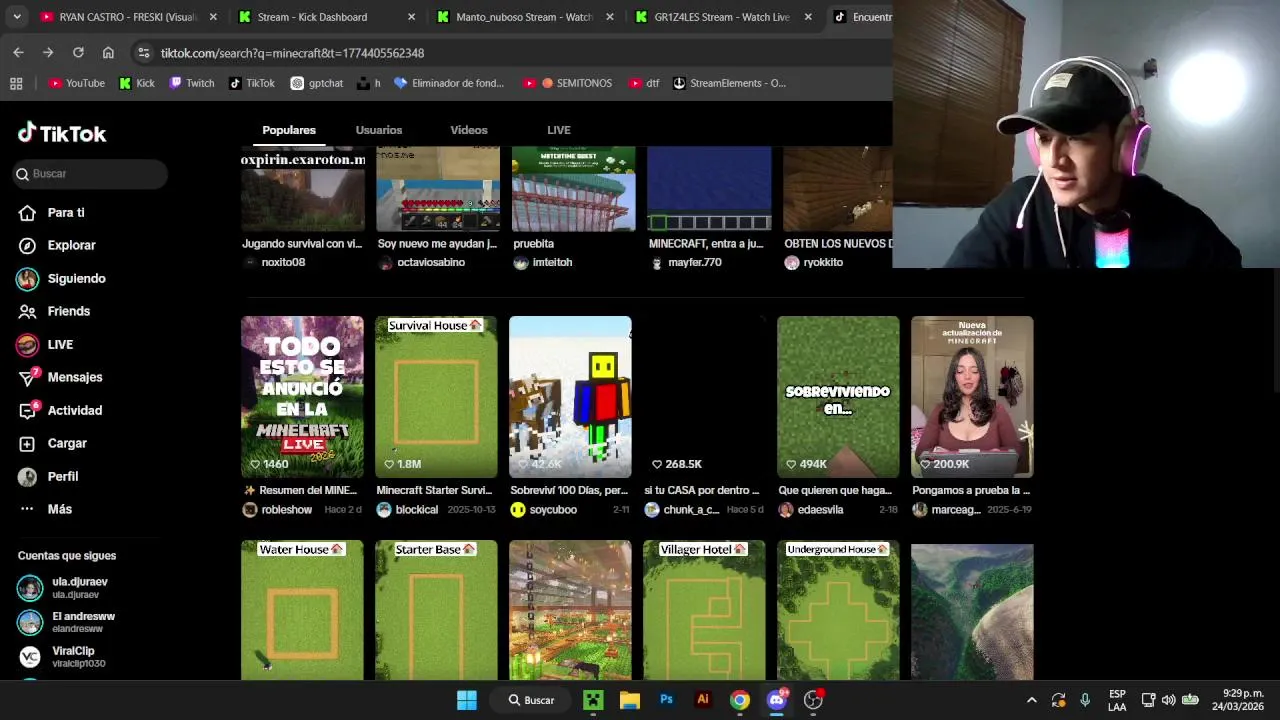Switch to Usuarios tab
Screen dimensions: 1280x720
[379, 130]
